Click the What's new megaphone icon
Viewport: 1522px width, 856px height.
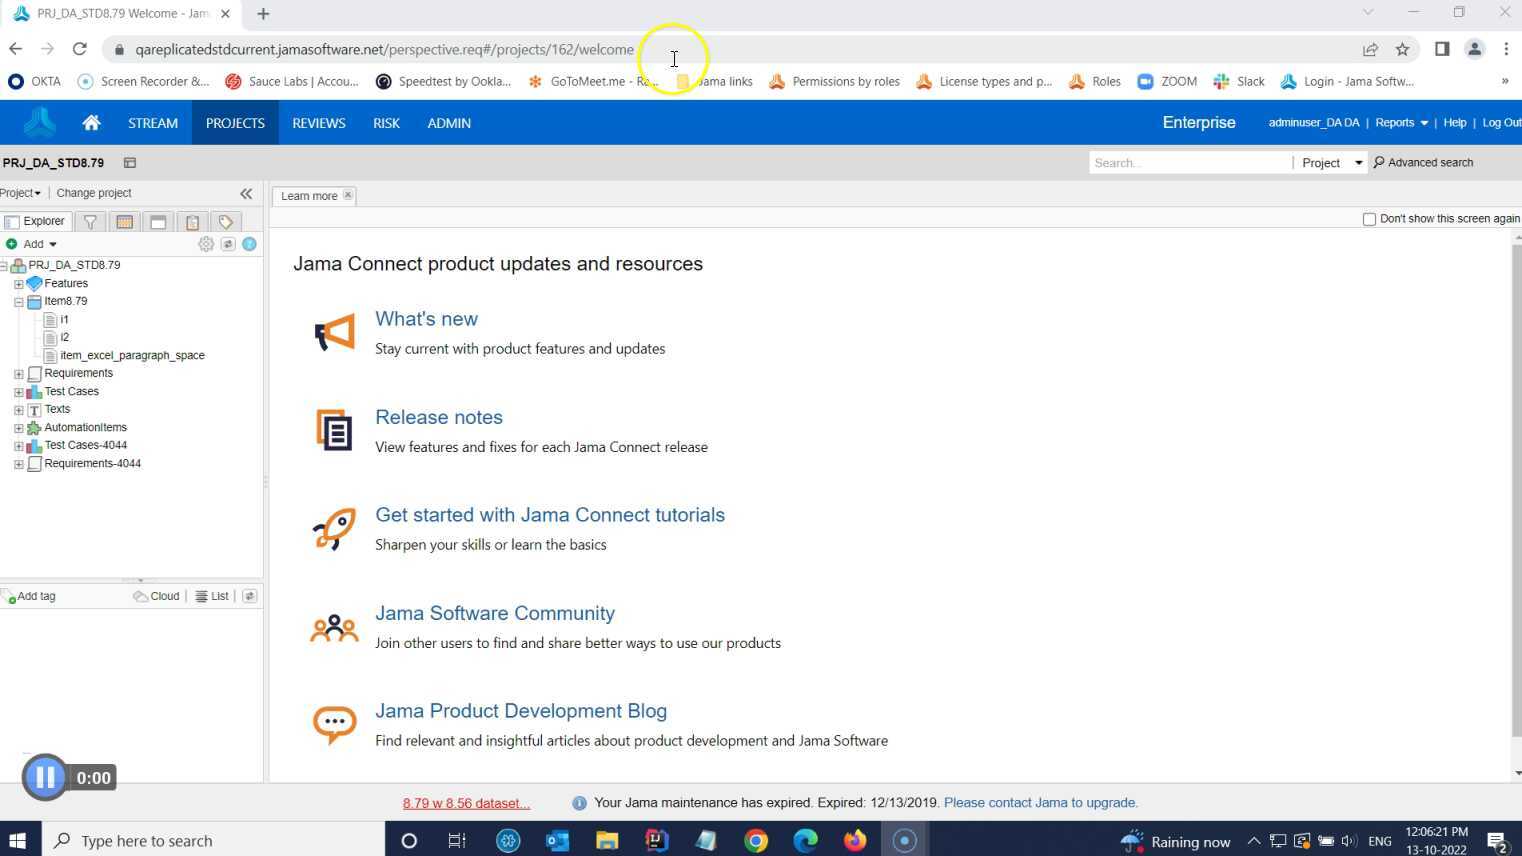pyautogui.click(x=335, y=333)
